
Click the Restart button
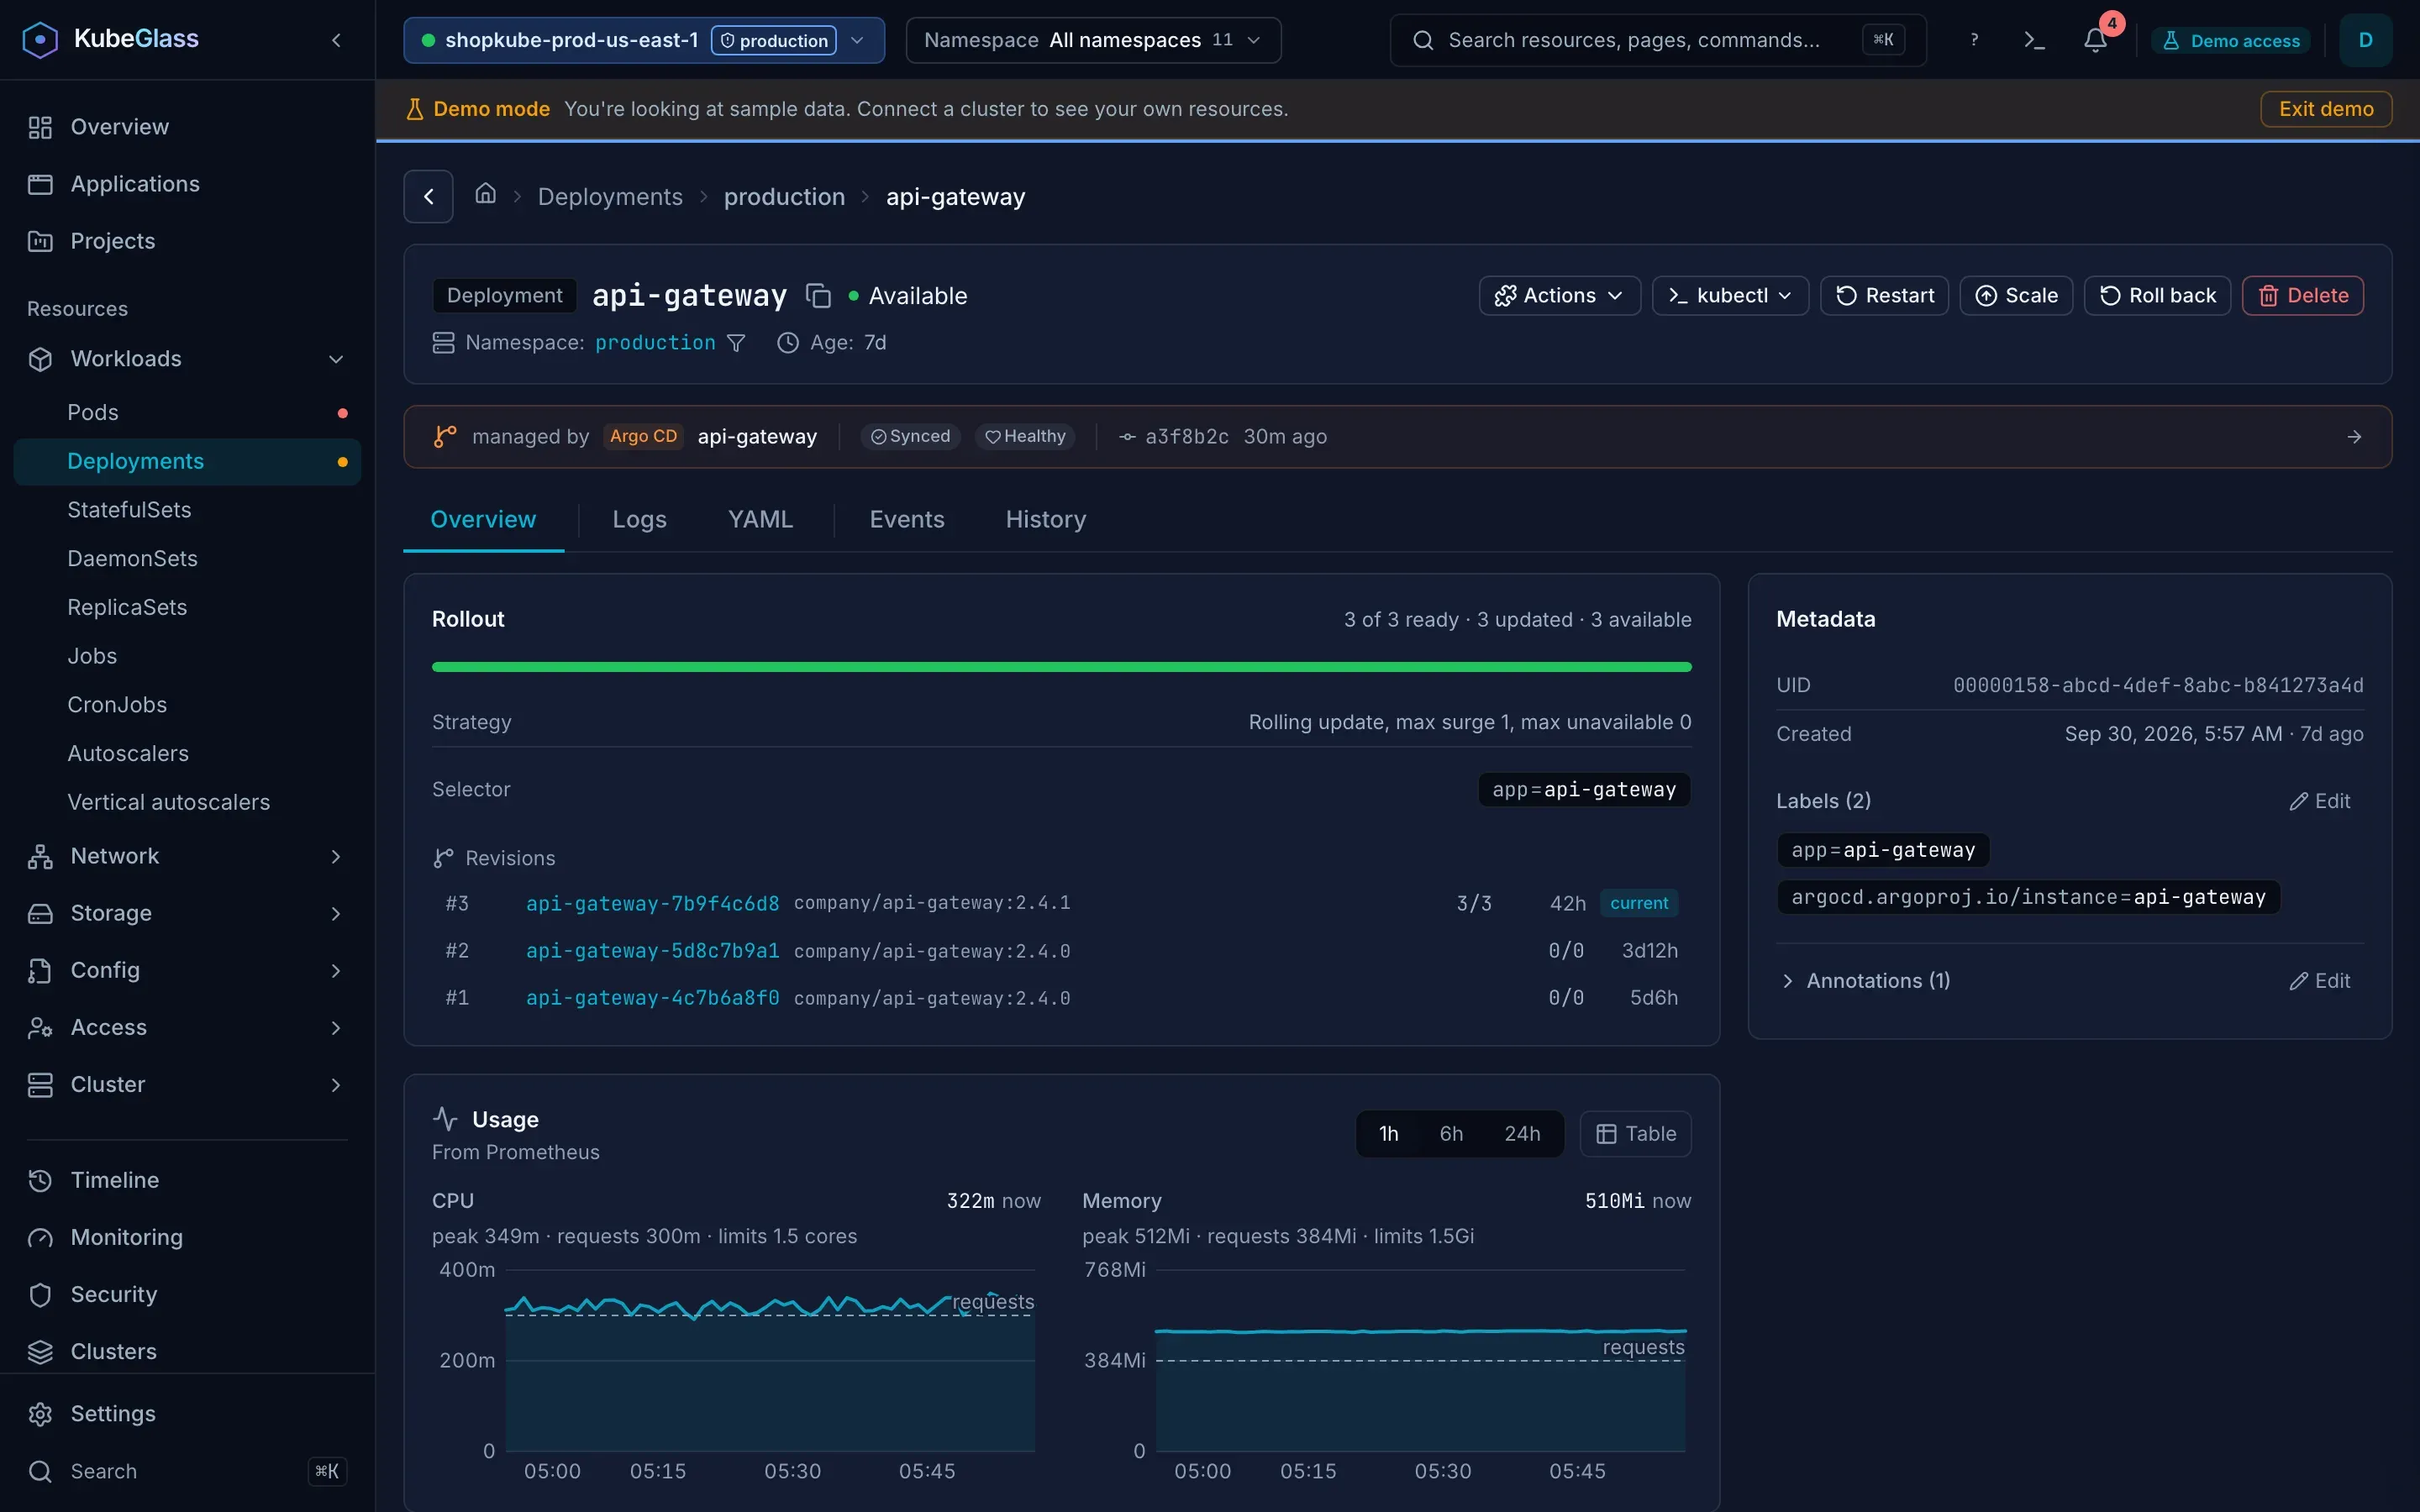click(1884, 296)
